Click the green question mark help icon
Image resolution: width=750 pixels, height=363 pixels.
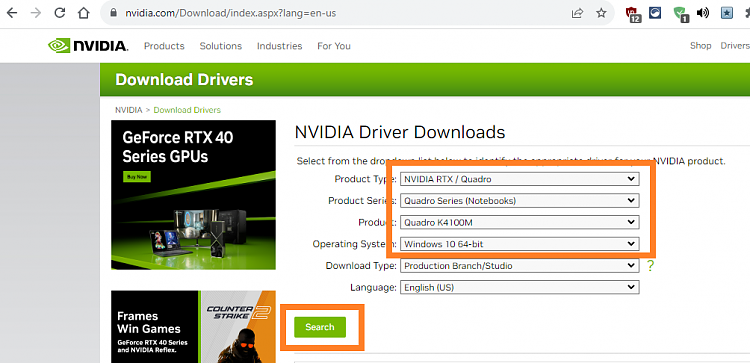point(650,266)
